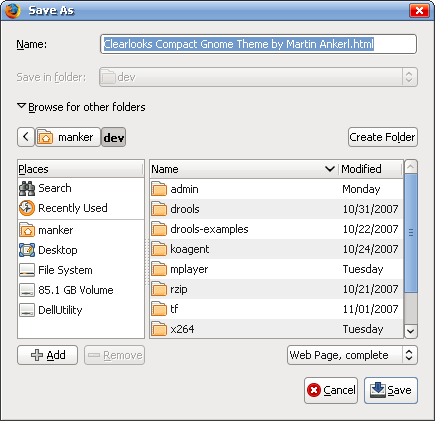Sort by the Name column header

click(243, 169)
